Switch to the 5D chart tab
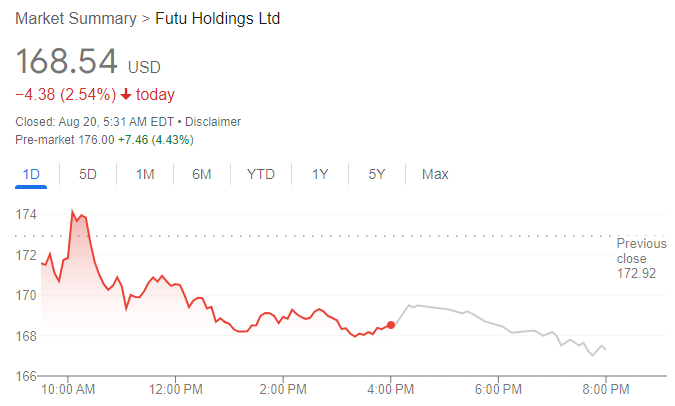This screenshot has width=675, height=406. (88, 174)
